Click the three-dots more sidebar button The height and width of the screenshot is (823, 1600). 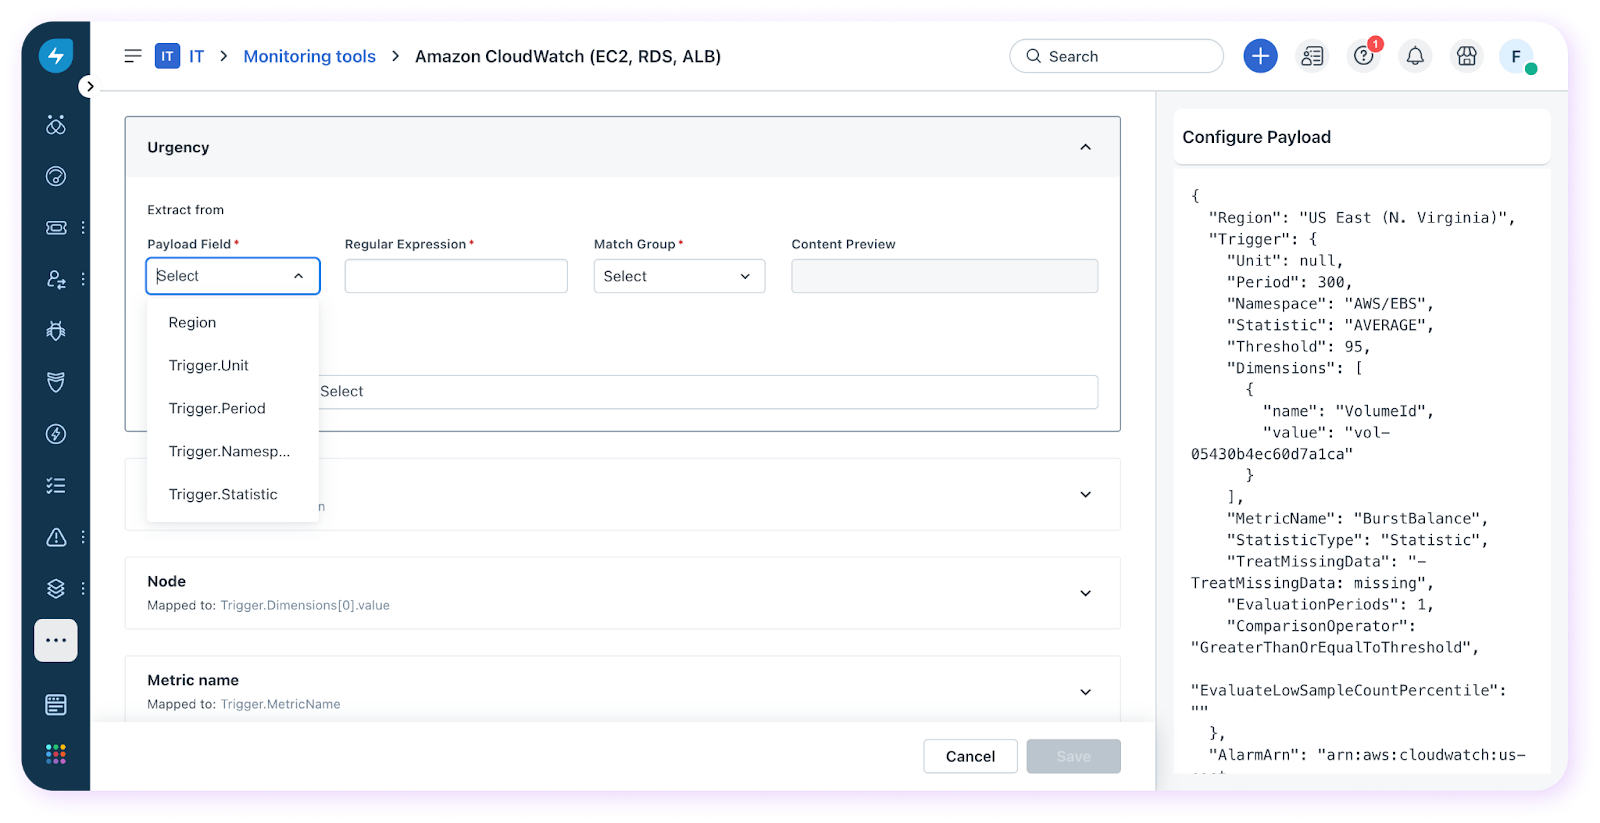(x=56, y=640)
